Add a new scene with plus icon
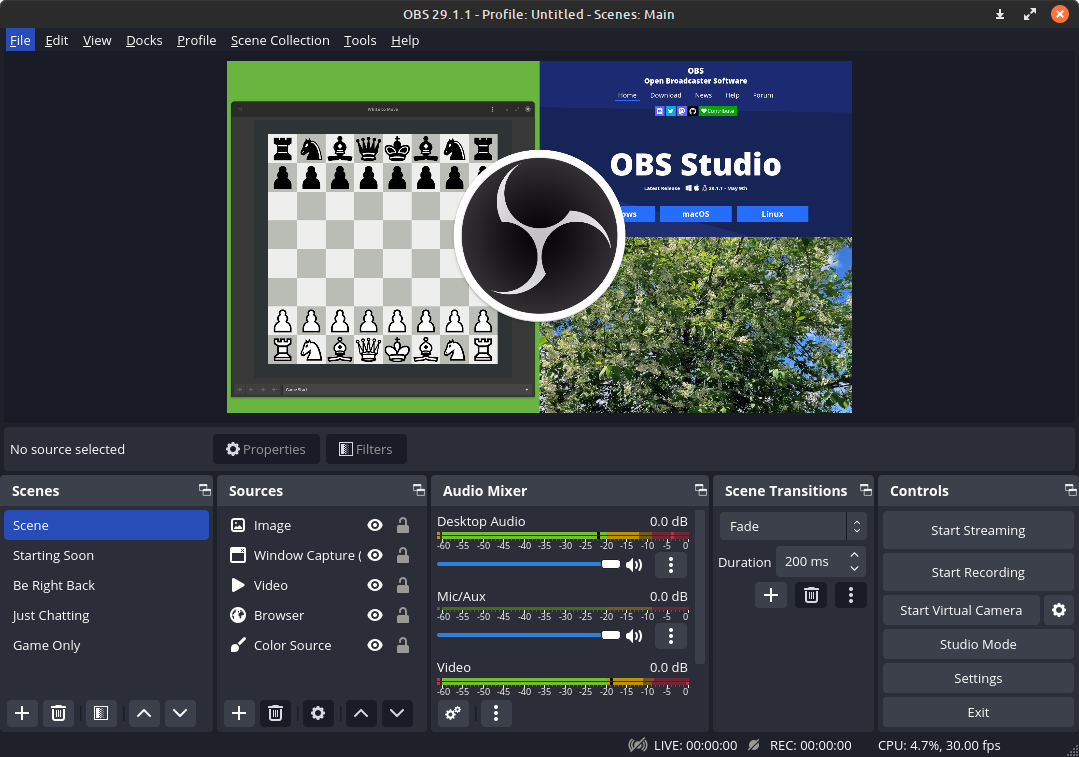The height and width of the screenshot is (757, 1079). (x=22, y=713)
